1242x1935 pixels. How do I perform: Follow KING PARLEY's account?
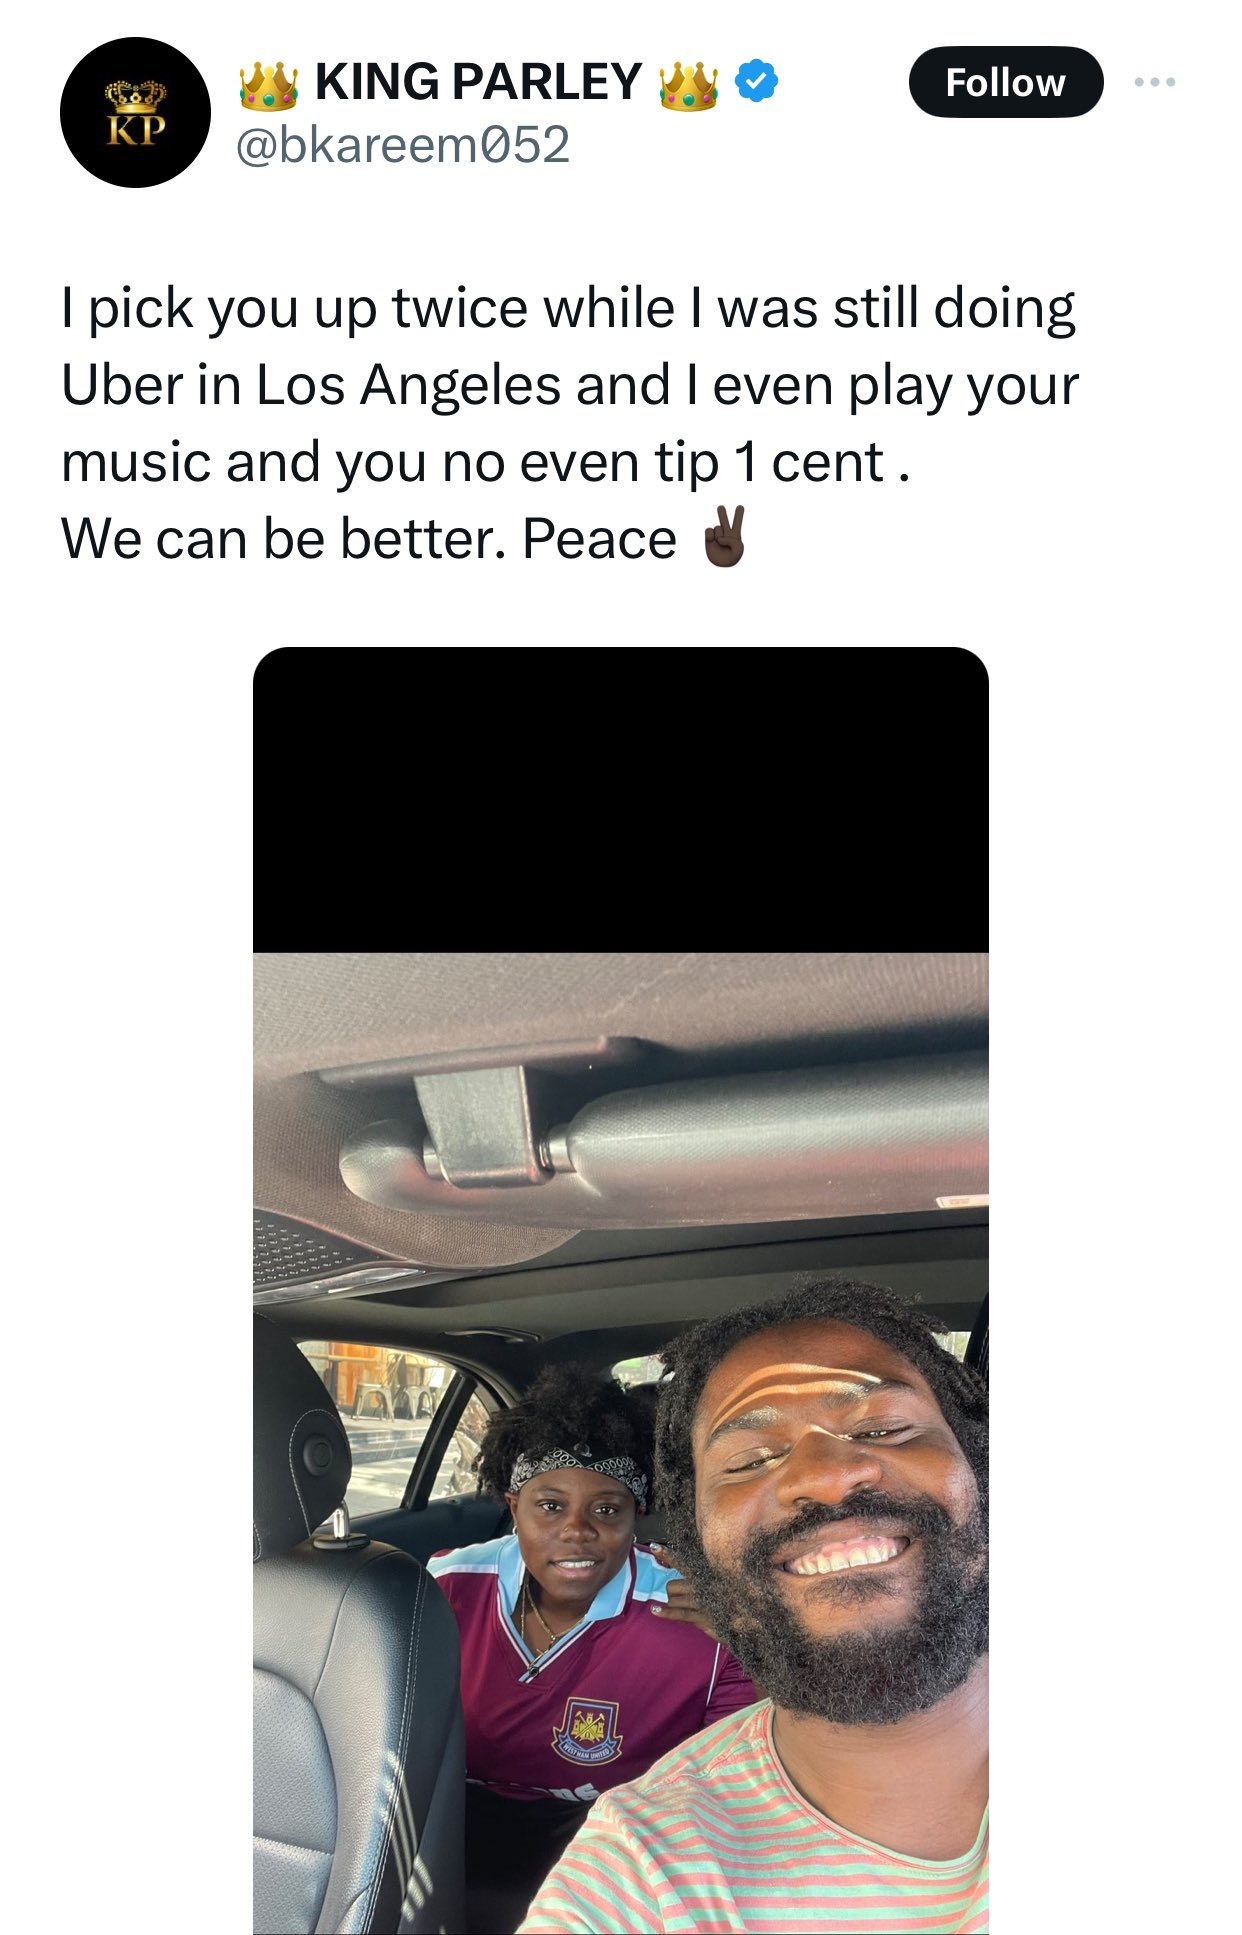pyautogui.click(x=1005, y=82)
